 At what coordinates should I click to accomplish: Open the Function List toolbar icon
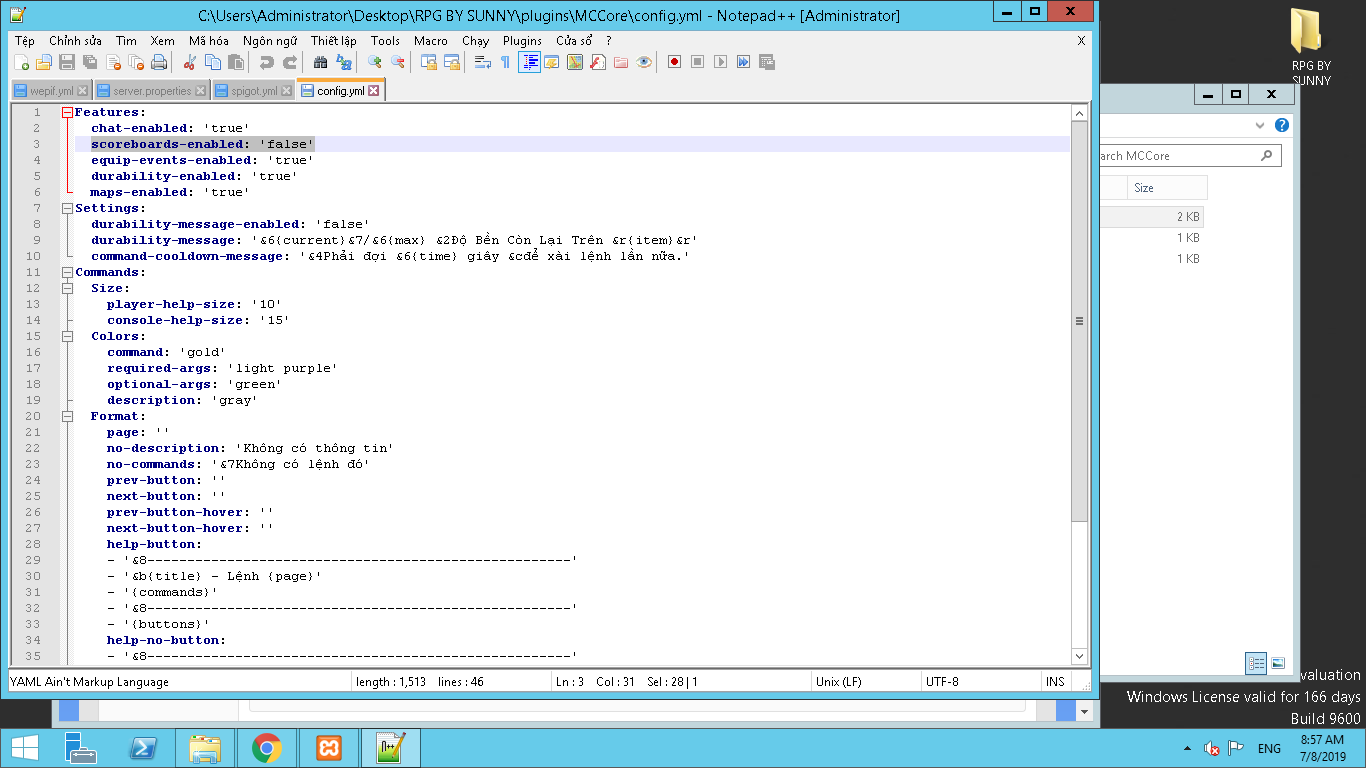click(598, 62)
